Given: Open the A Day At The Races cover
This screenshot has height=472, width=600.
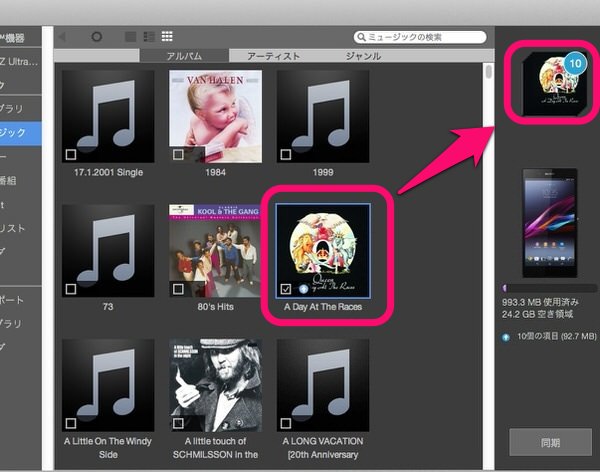Looking at the screenshot, I should 323,251.
